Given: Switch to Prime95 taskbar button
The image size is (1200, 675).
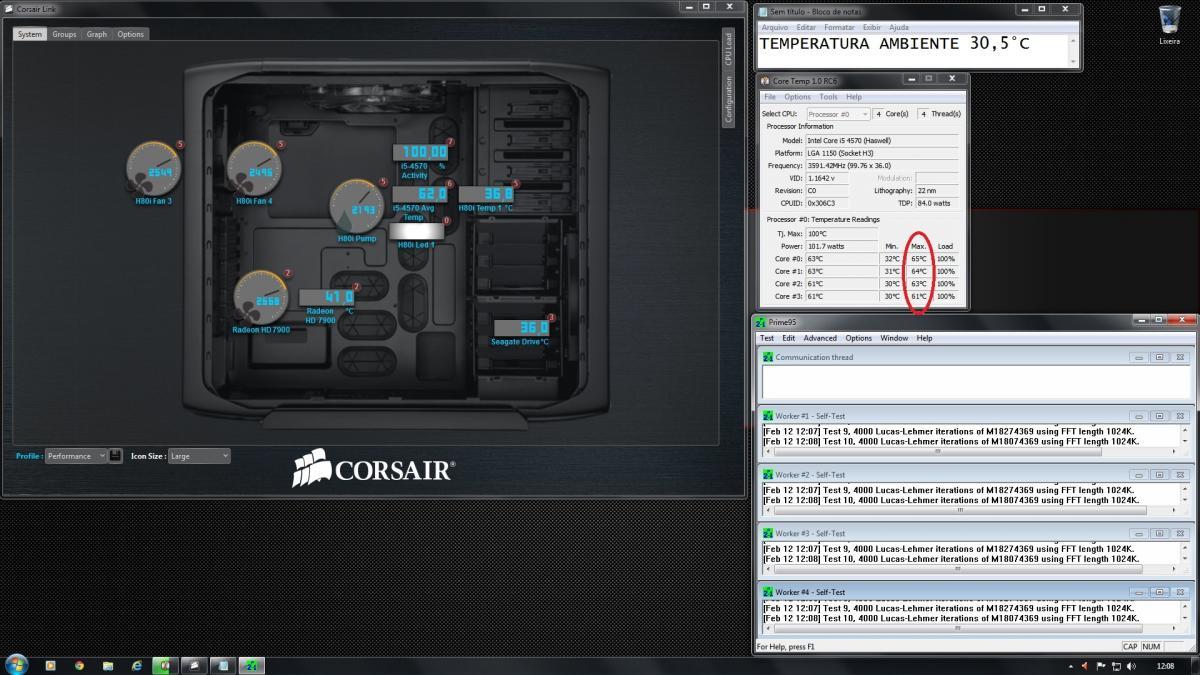Looking at the screenshot, I should point(253,665).
